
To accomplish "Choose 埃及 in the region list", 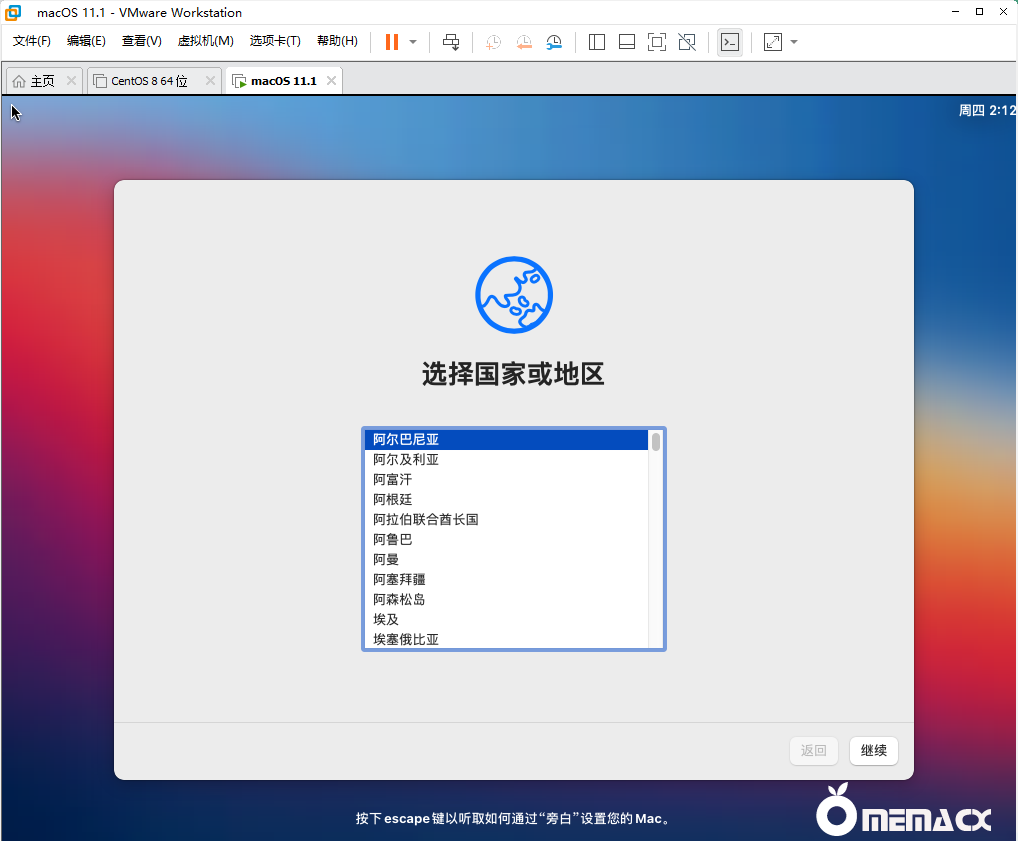I will [386, 619].
